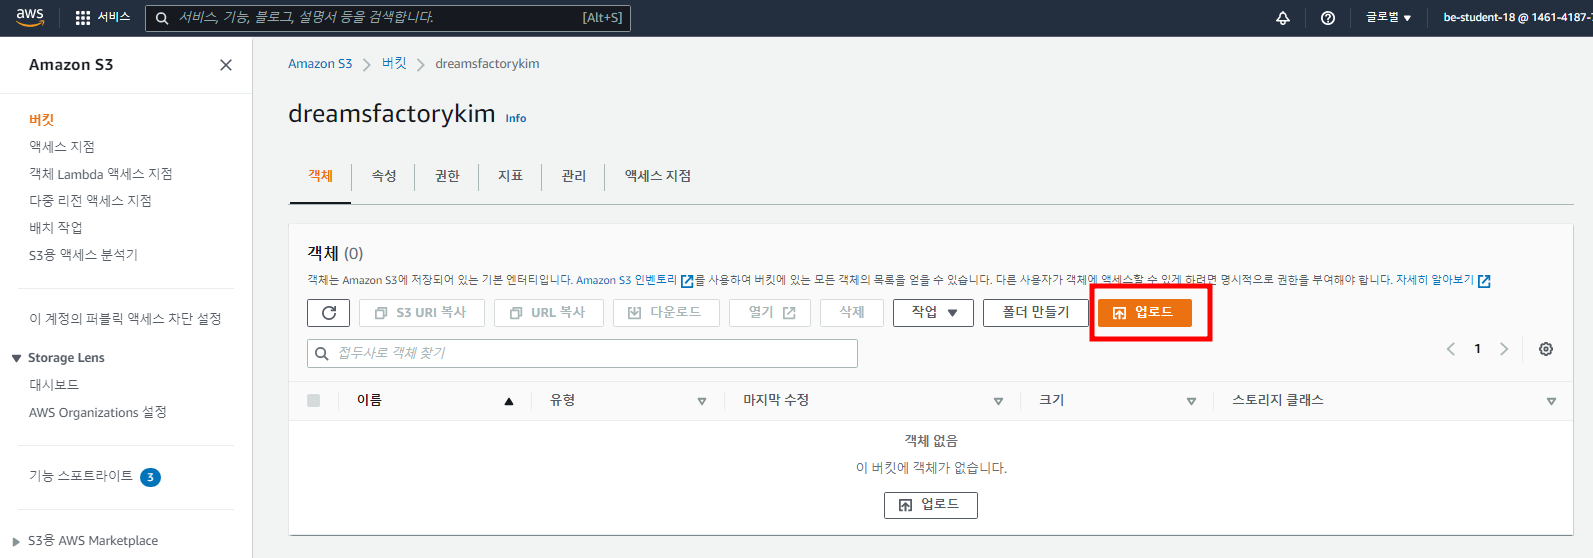Open 인벤토리 external link icon
Image resolution: width=1593 pixels, height=558 pixels.
pyautogui.click(x=687, y=281)
